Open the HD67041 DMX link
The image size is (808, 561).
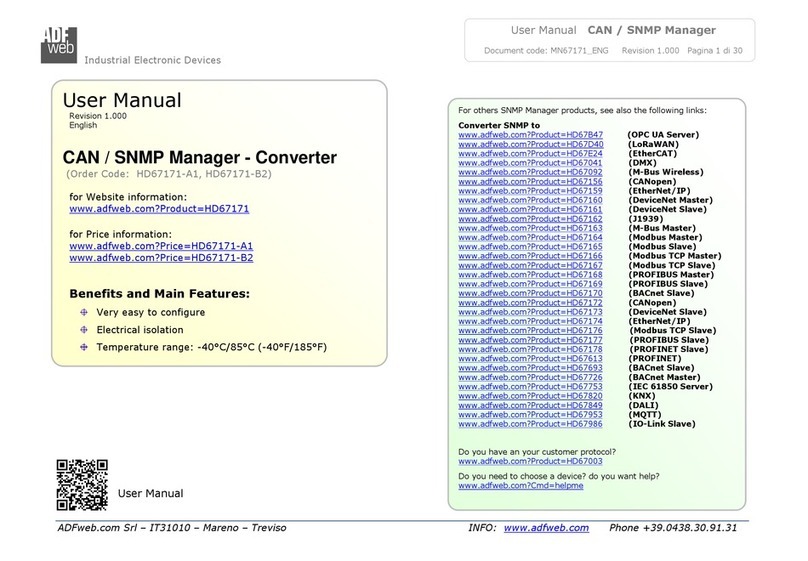(x=530, y=163)
